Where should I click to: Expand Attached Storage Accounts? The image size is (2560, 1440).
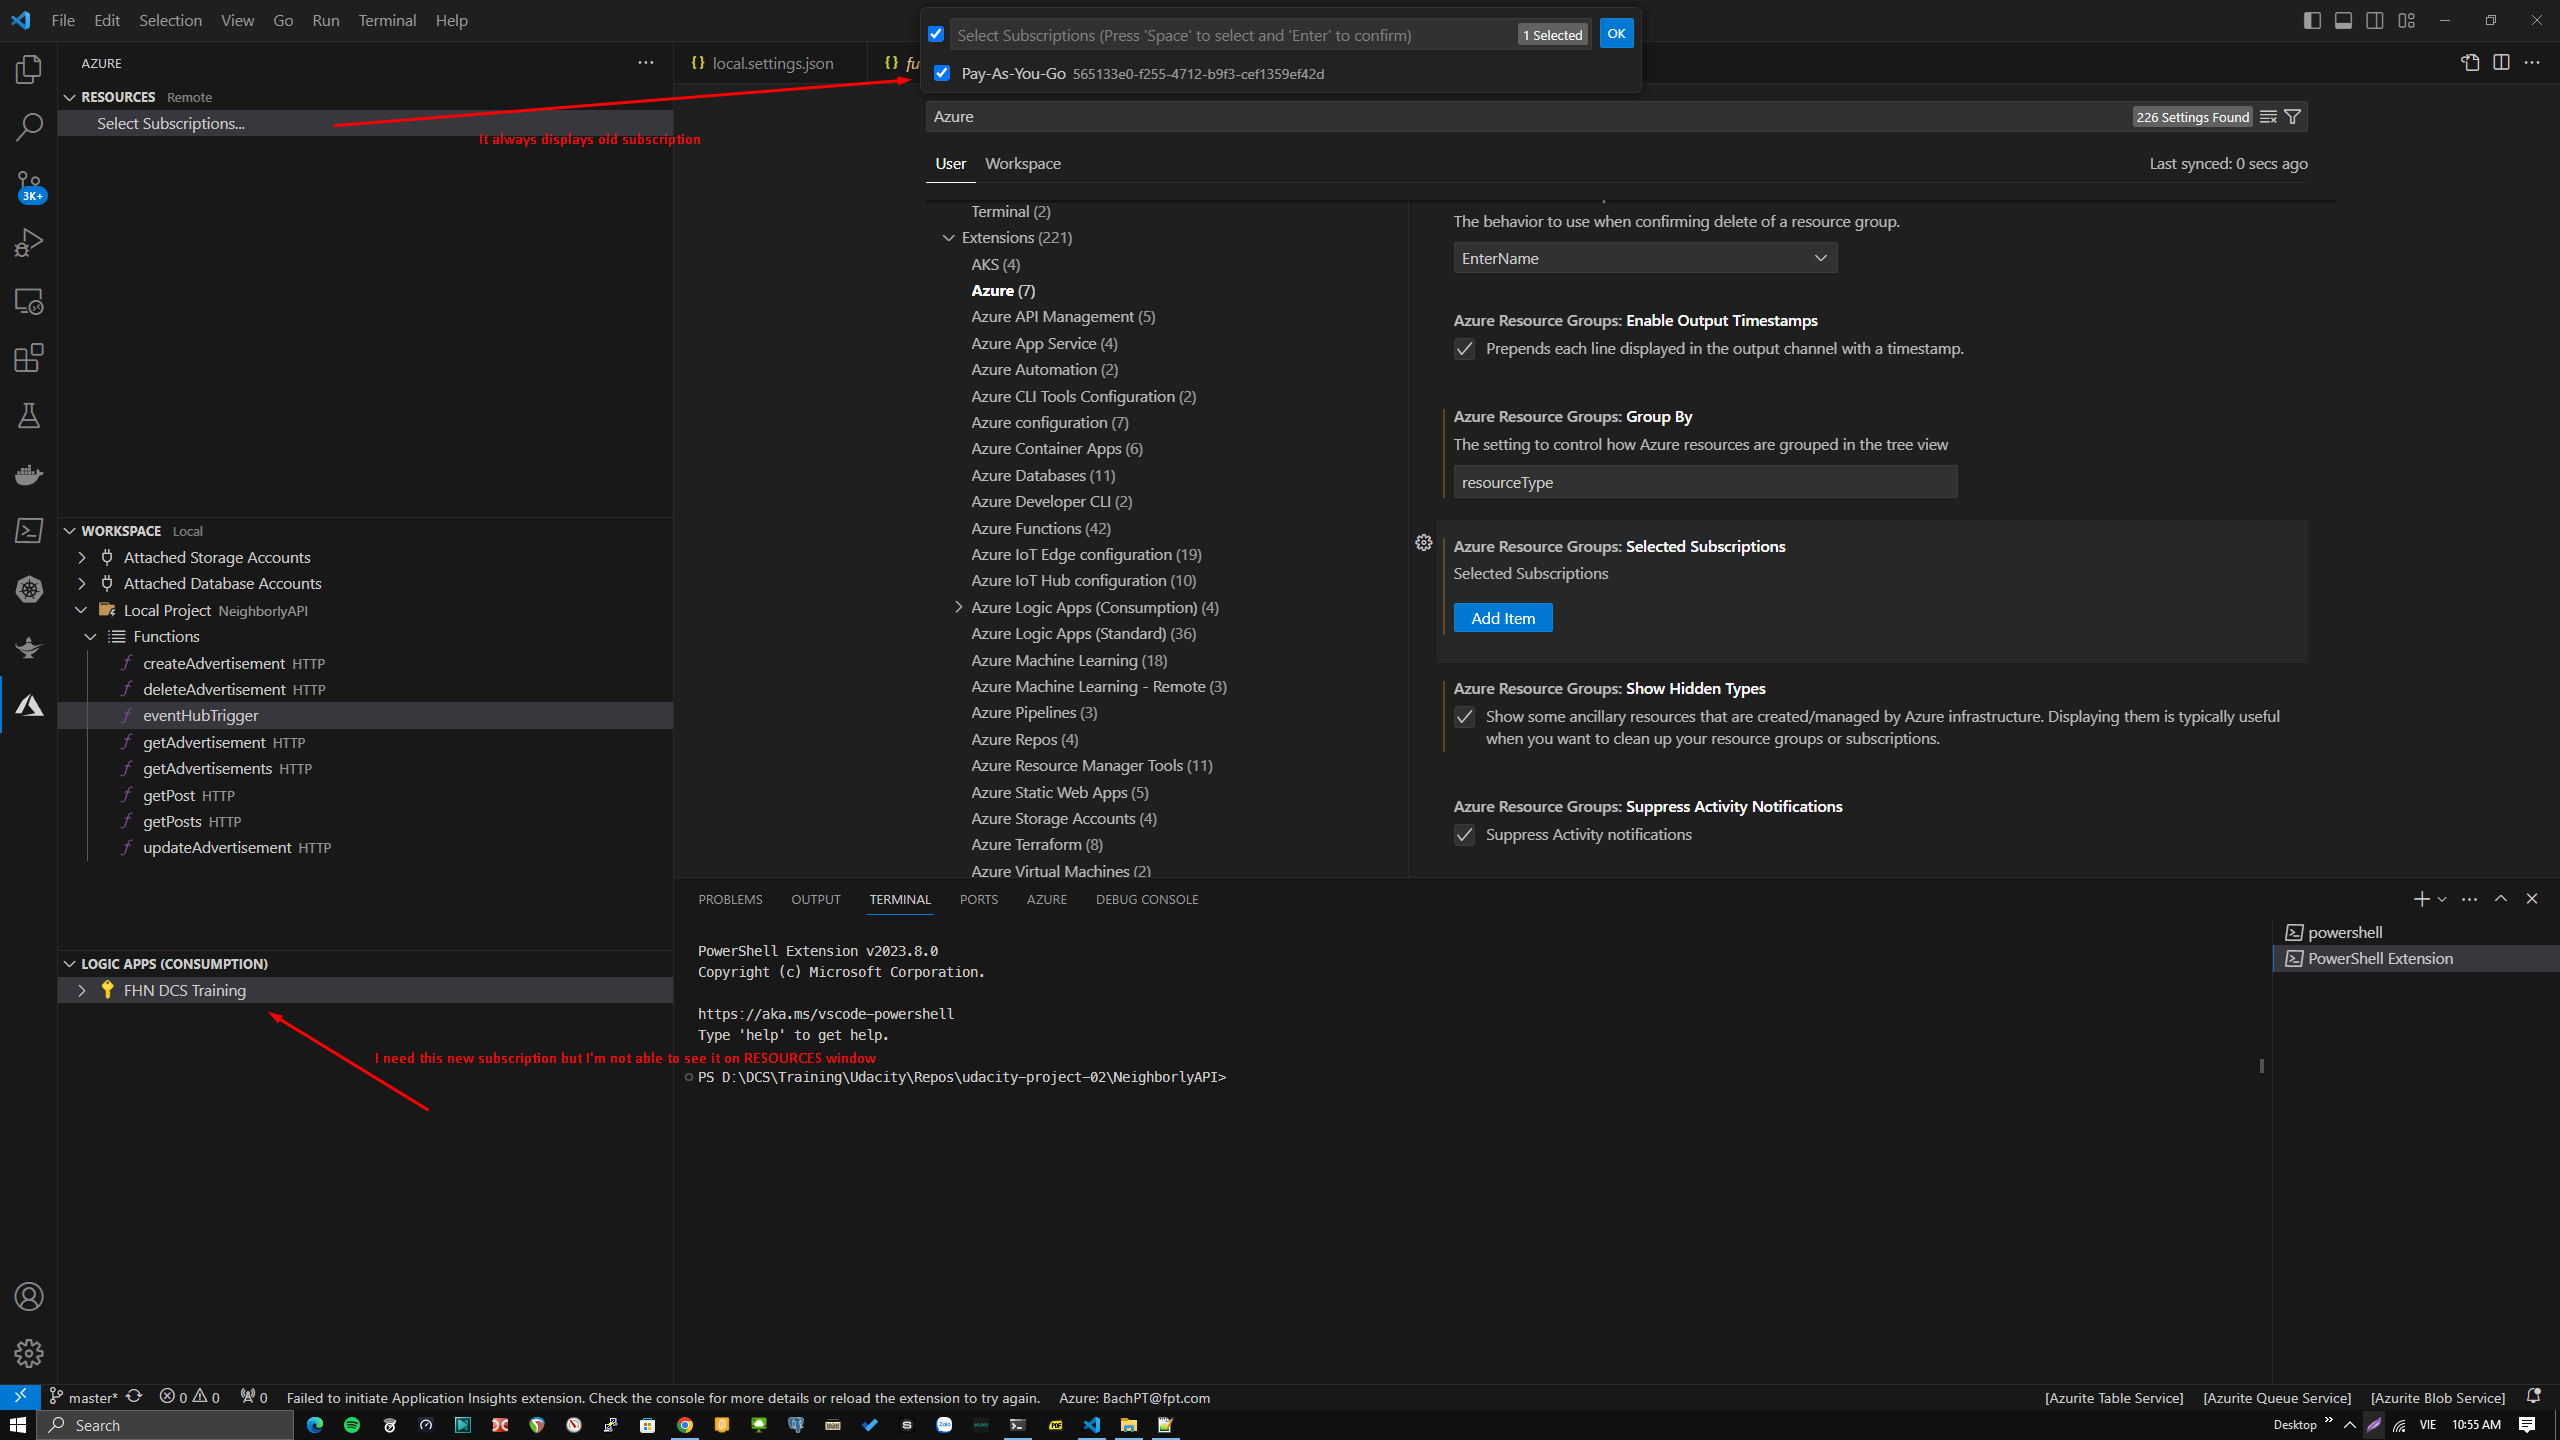coord(82,558)
